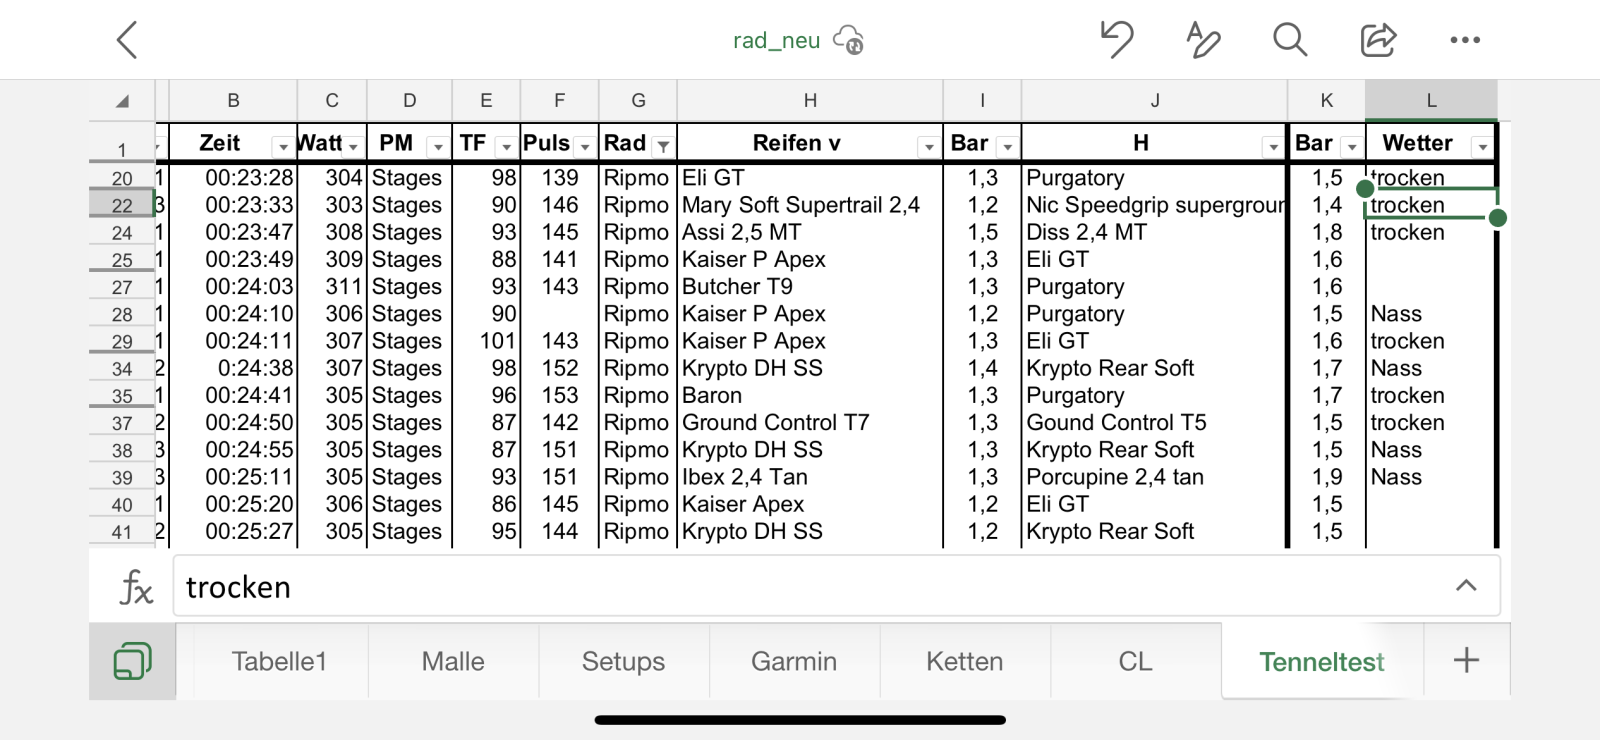Add a new sheet with plus button
The width and height of the screenshot is (1600, 740).
coord(1466,660)
